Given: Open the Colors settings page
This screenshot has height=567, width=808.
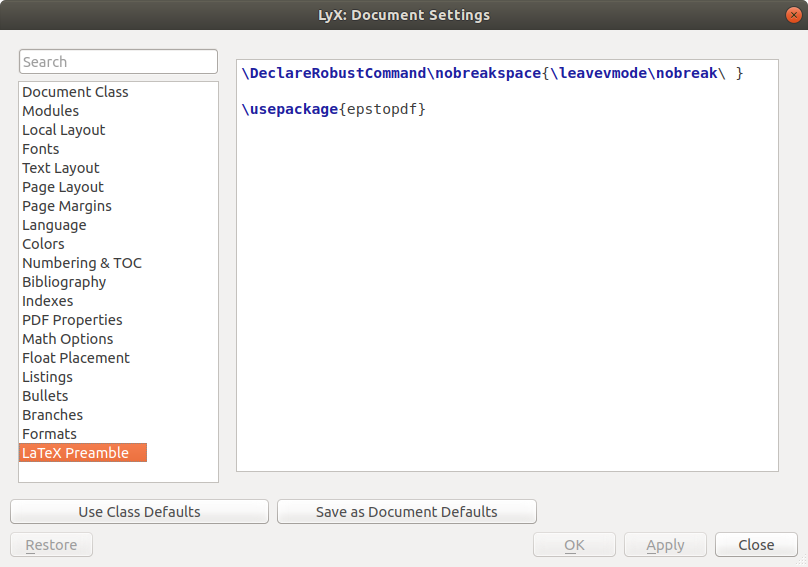Looking at the screenshot, I should (43, 244).
